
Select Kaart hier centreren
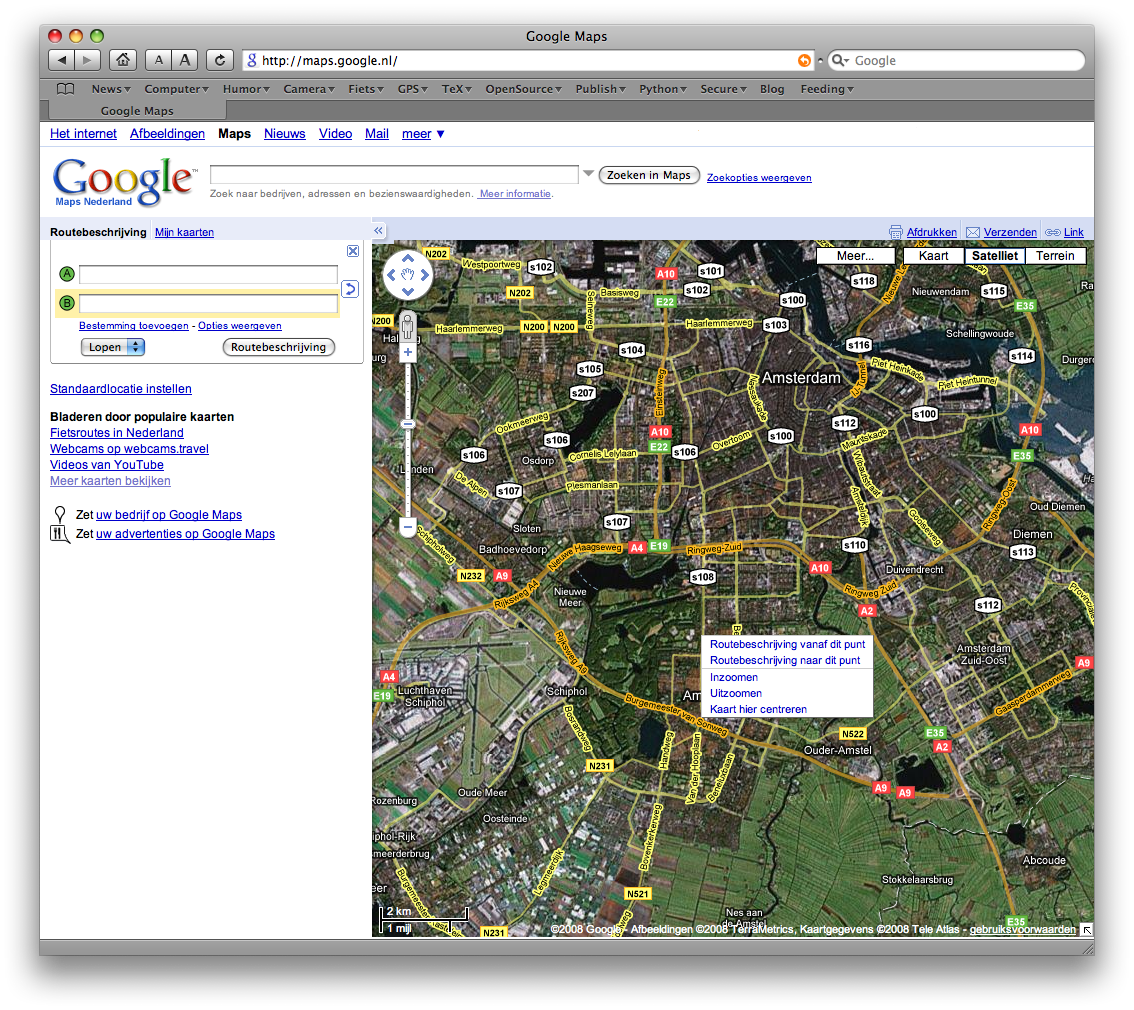(759, 709)
